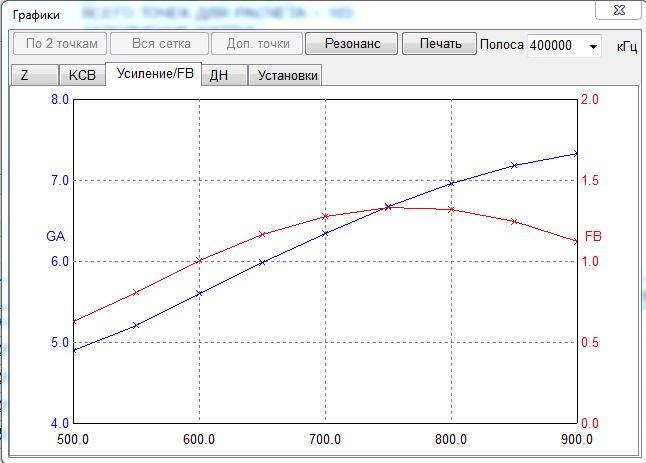Screen dimensions: 646x463
Task: Open the Полоса dropdown arrow
Action: coord(593,46)
